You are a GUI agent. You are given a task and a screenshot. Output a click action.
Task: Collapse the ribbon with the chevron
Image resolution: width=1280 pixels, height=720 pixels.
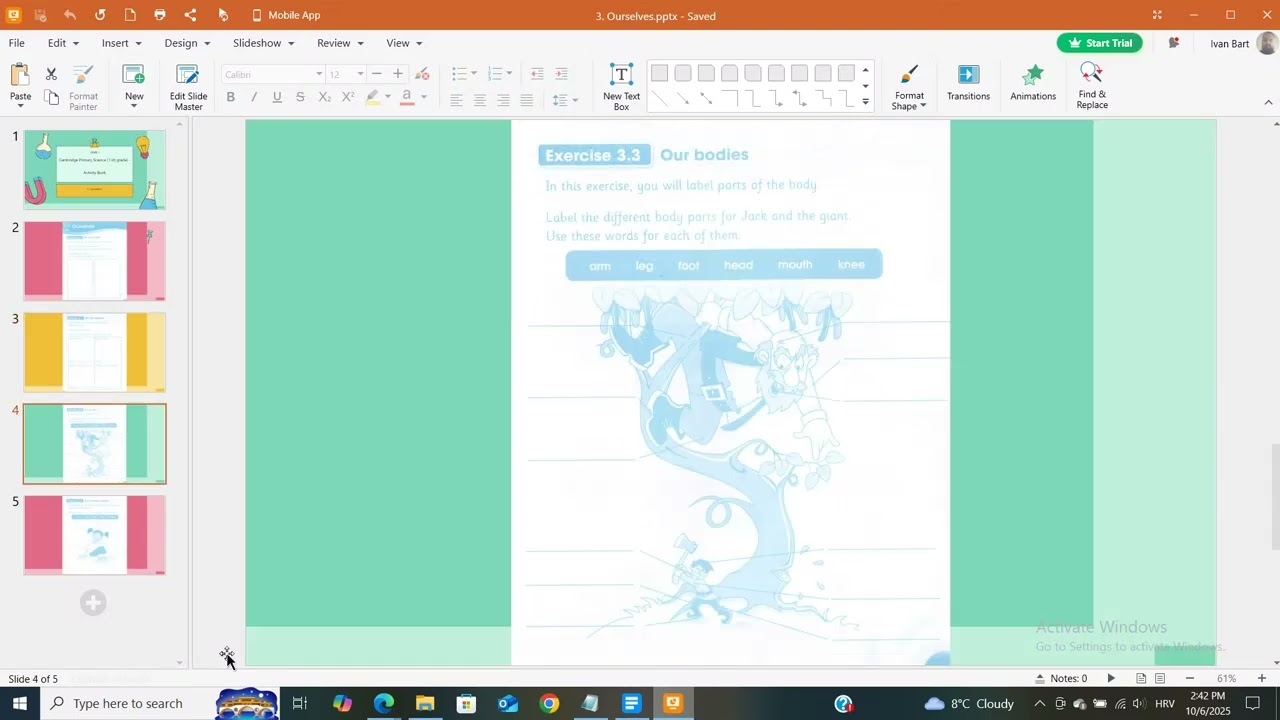[x=1268, y=102]
